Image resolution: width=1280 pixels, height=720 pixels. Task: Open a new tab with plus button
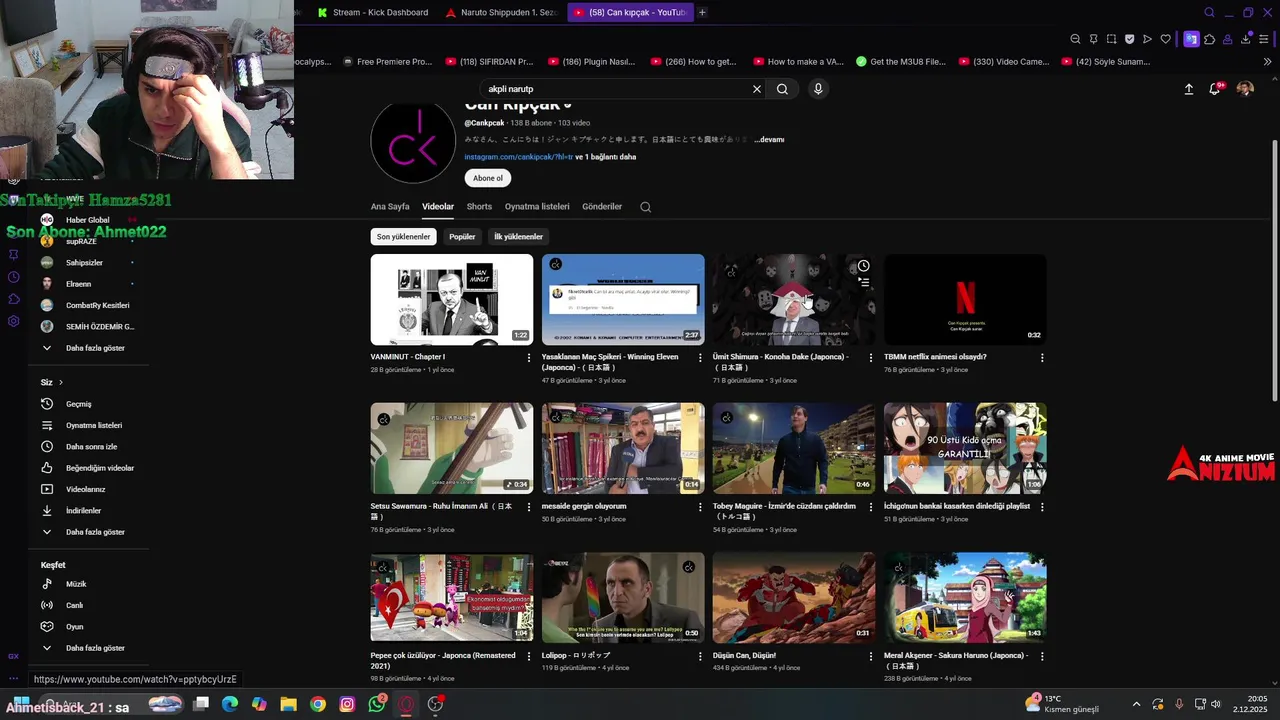tap(702, 12)
